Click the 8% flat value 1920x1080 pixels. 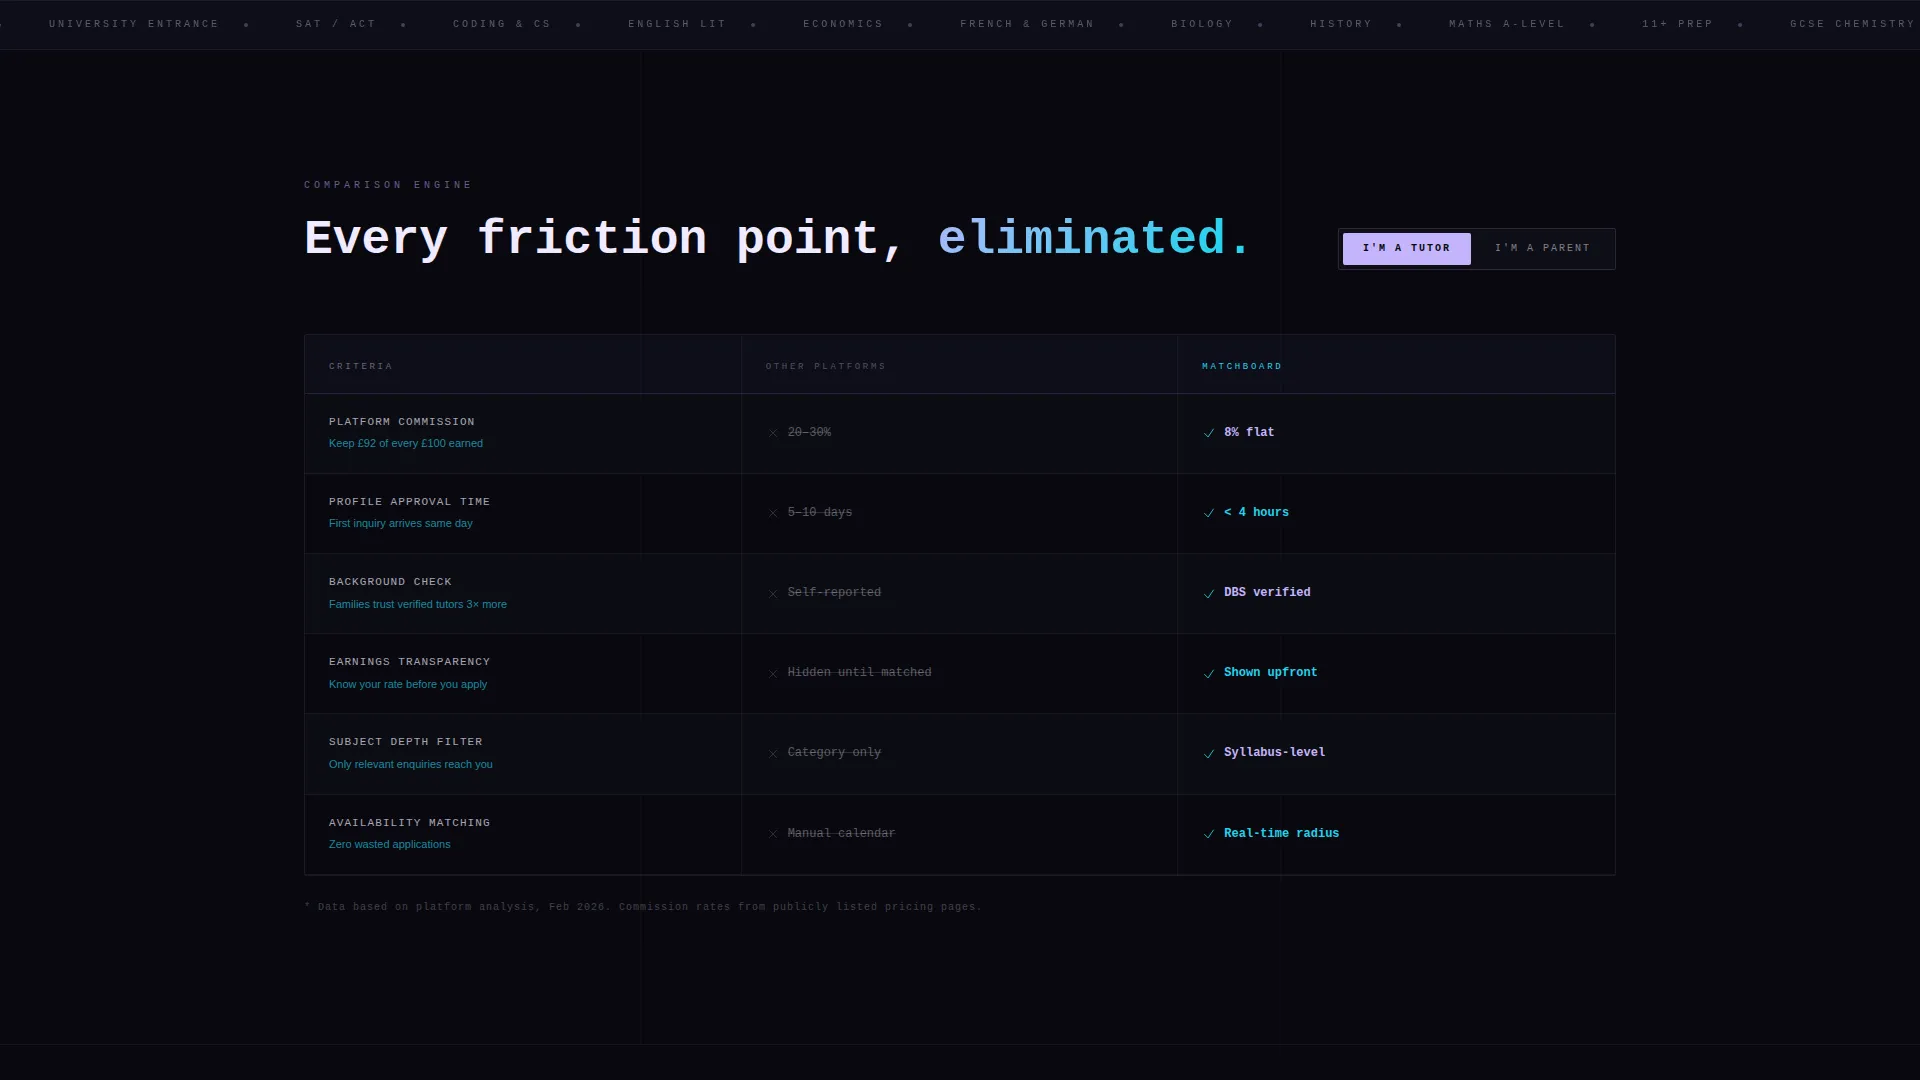point(1249,433)
